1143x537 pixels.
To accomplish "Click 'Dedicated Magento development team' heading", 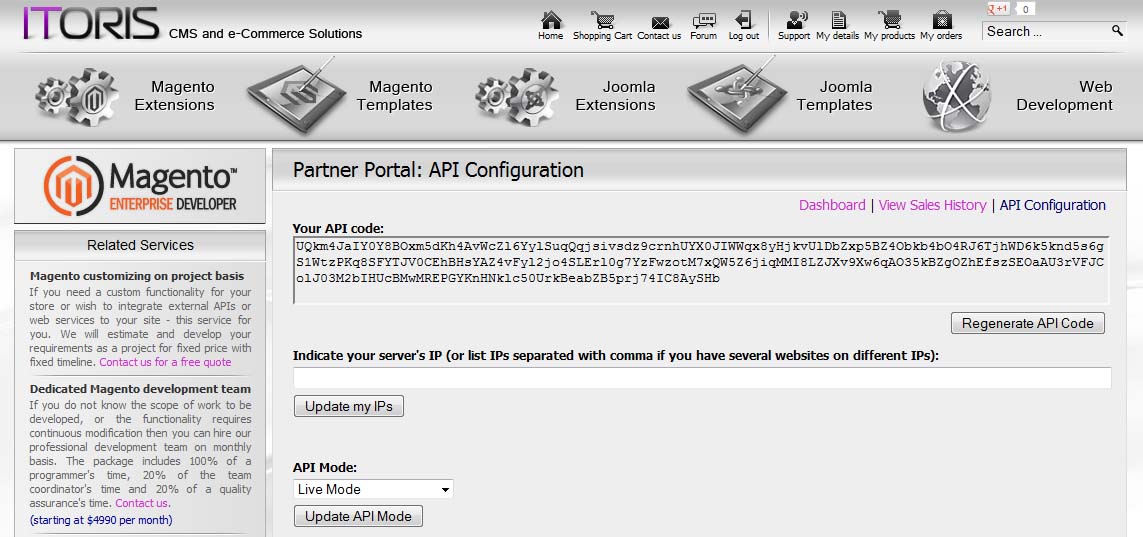I will click(140, 389).
